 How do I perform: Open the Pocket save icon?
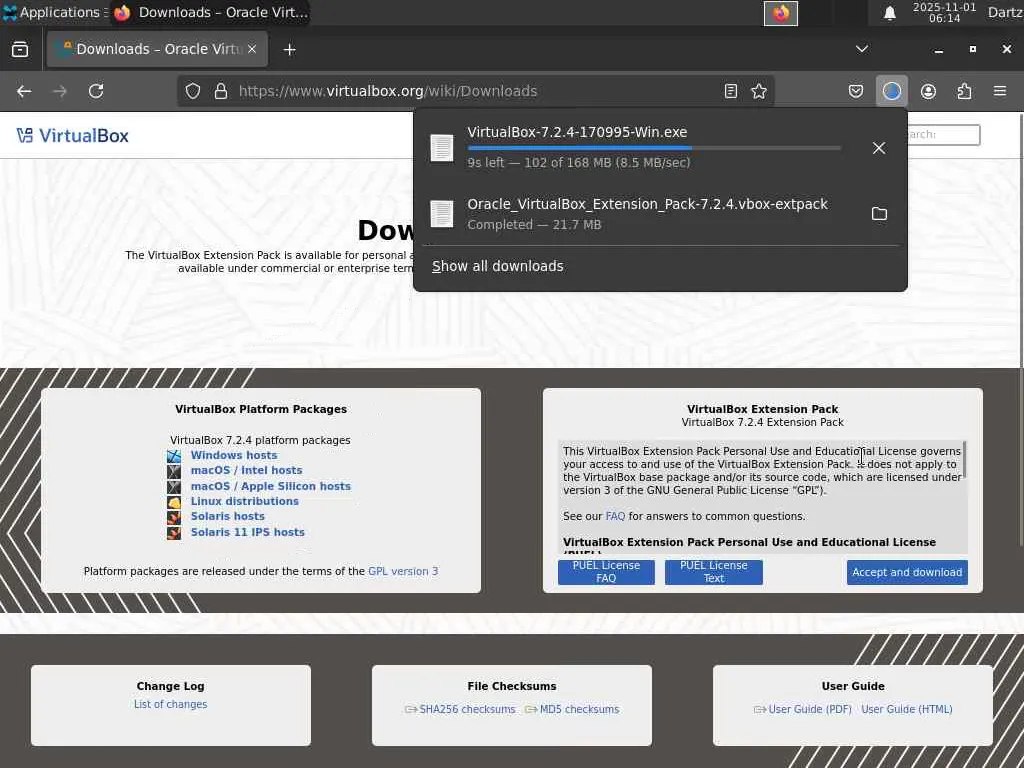click(856, 91)
